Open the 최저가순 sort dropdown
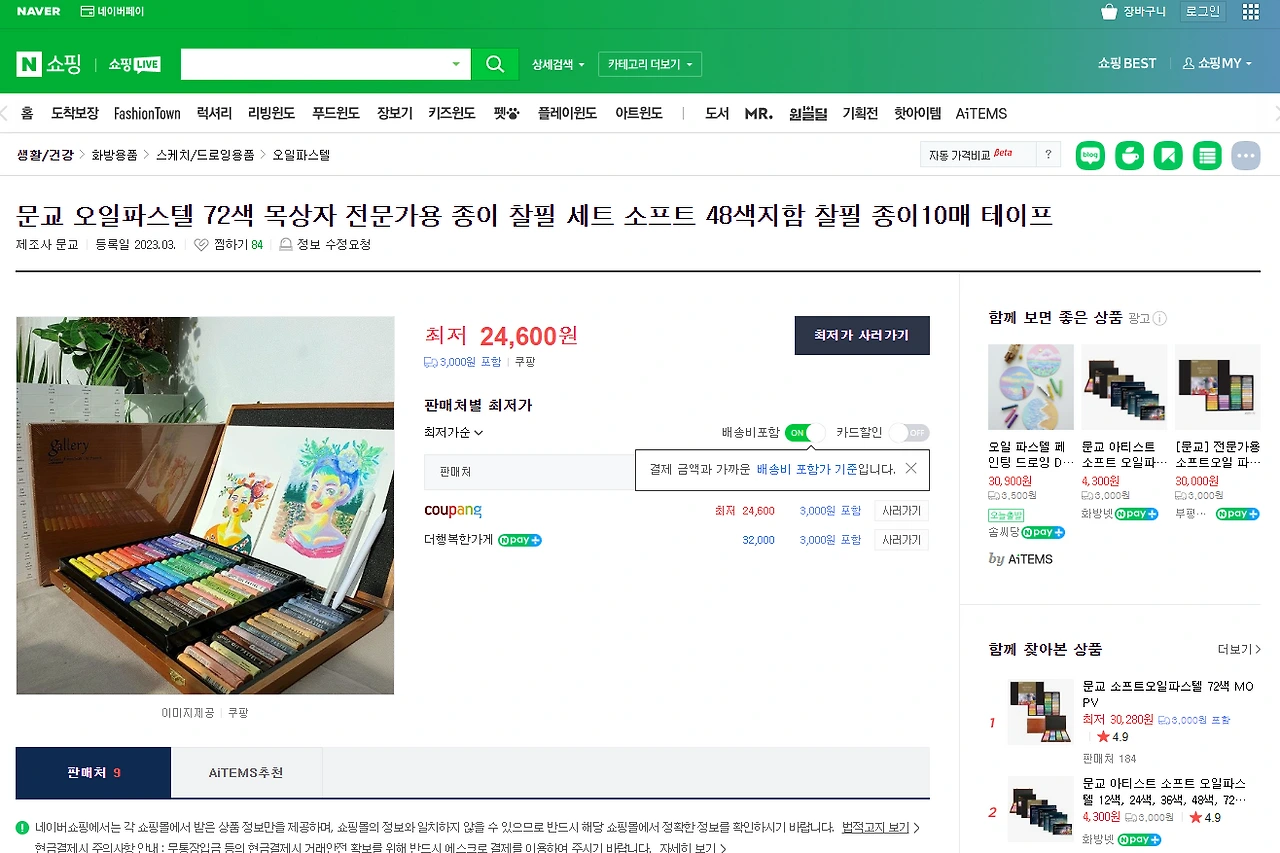Viewport: 1280px width, 853px height. click(454, 433)
